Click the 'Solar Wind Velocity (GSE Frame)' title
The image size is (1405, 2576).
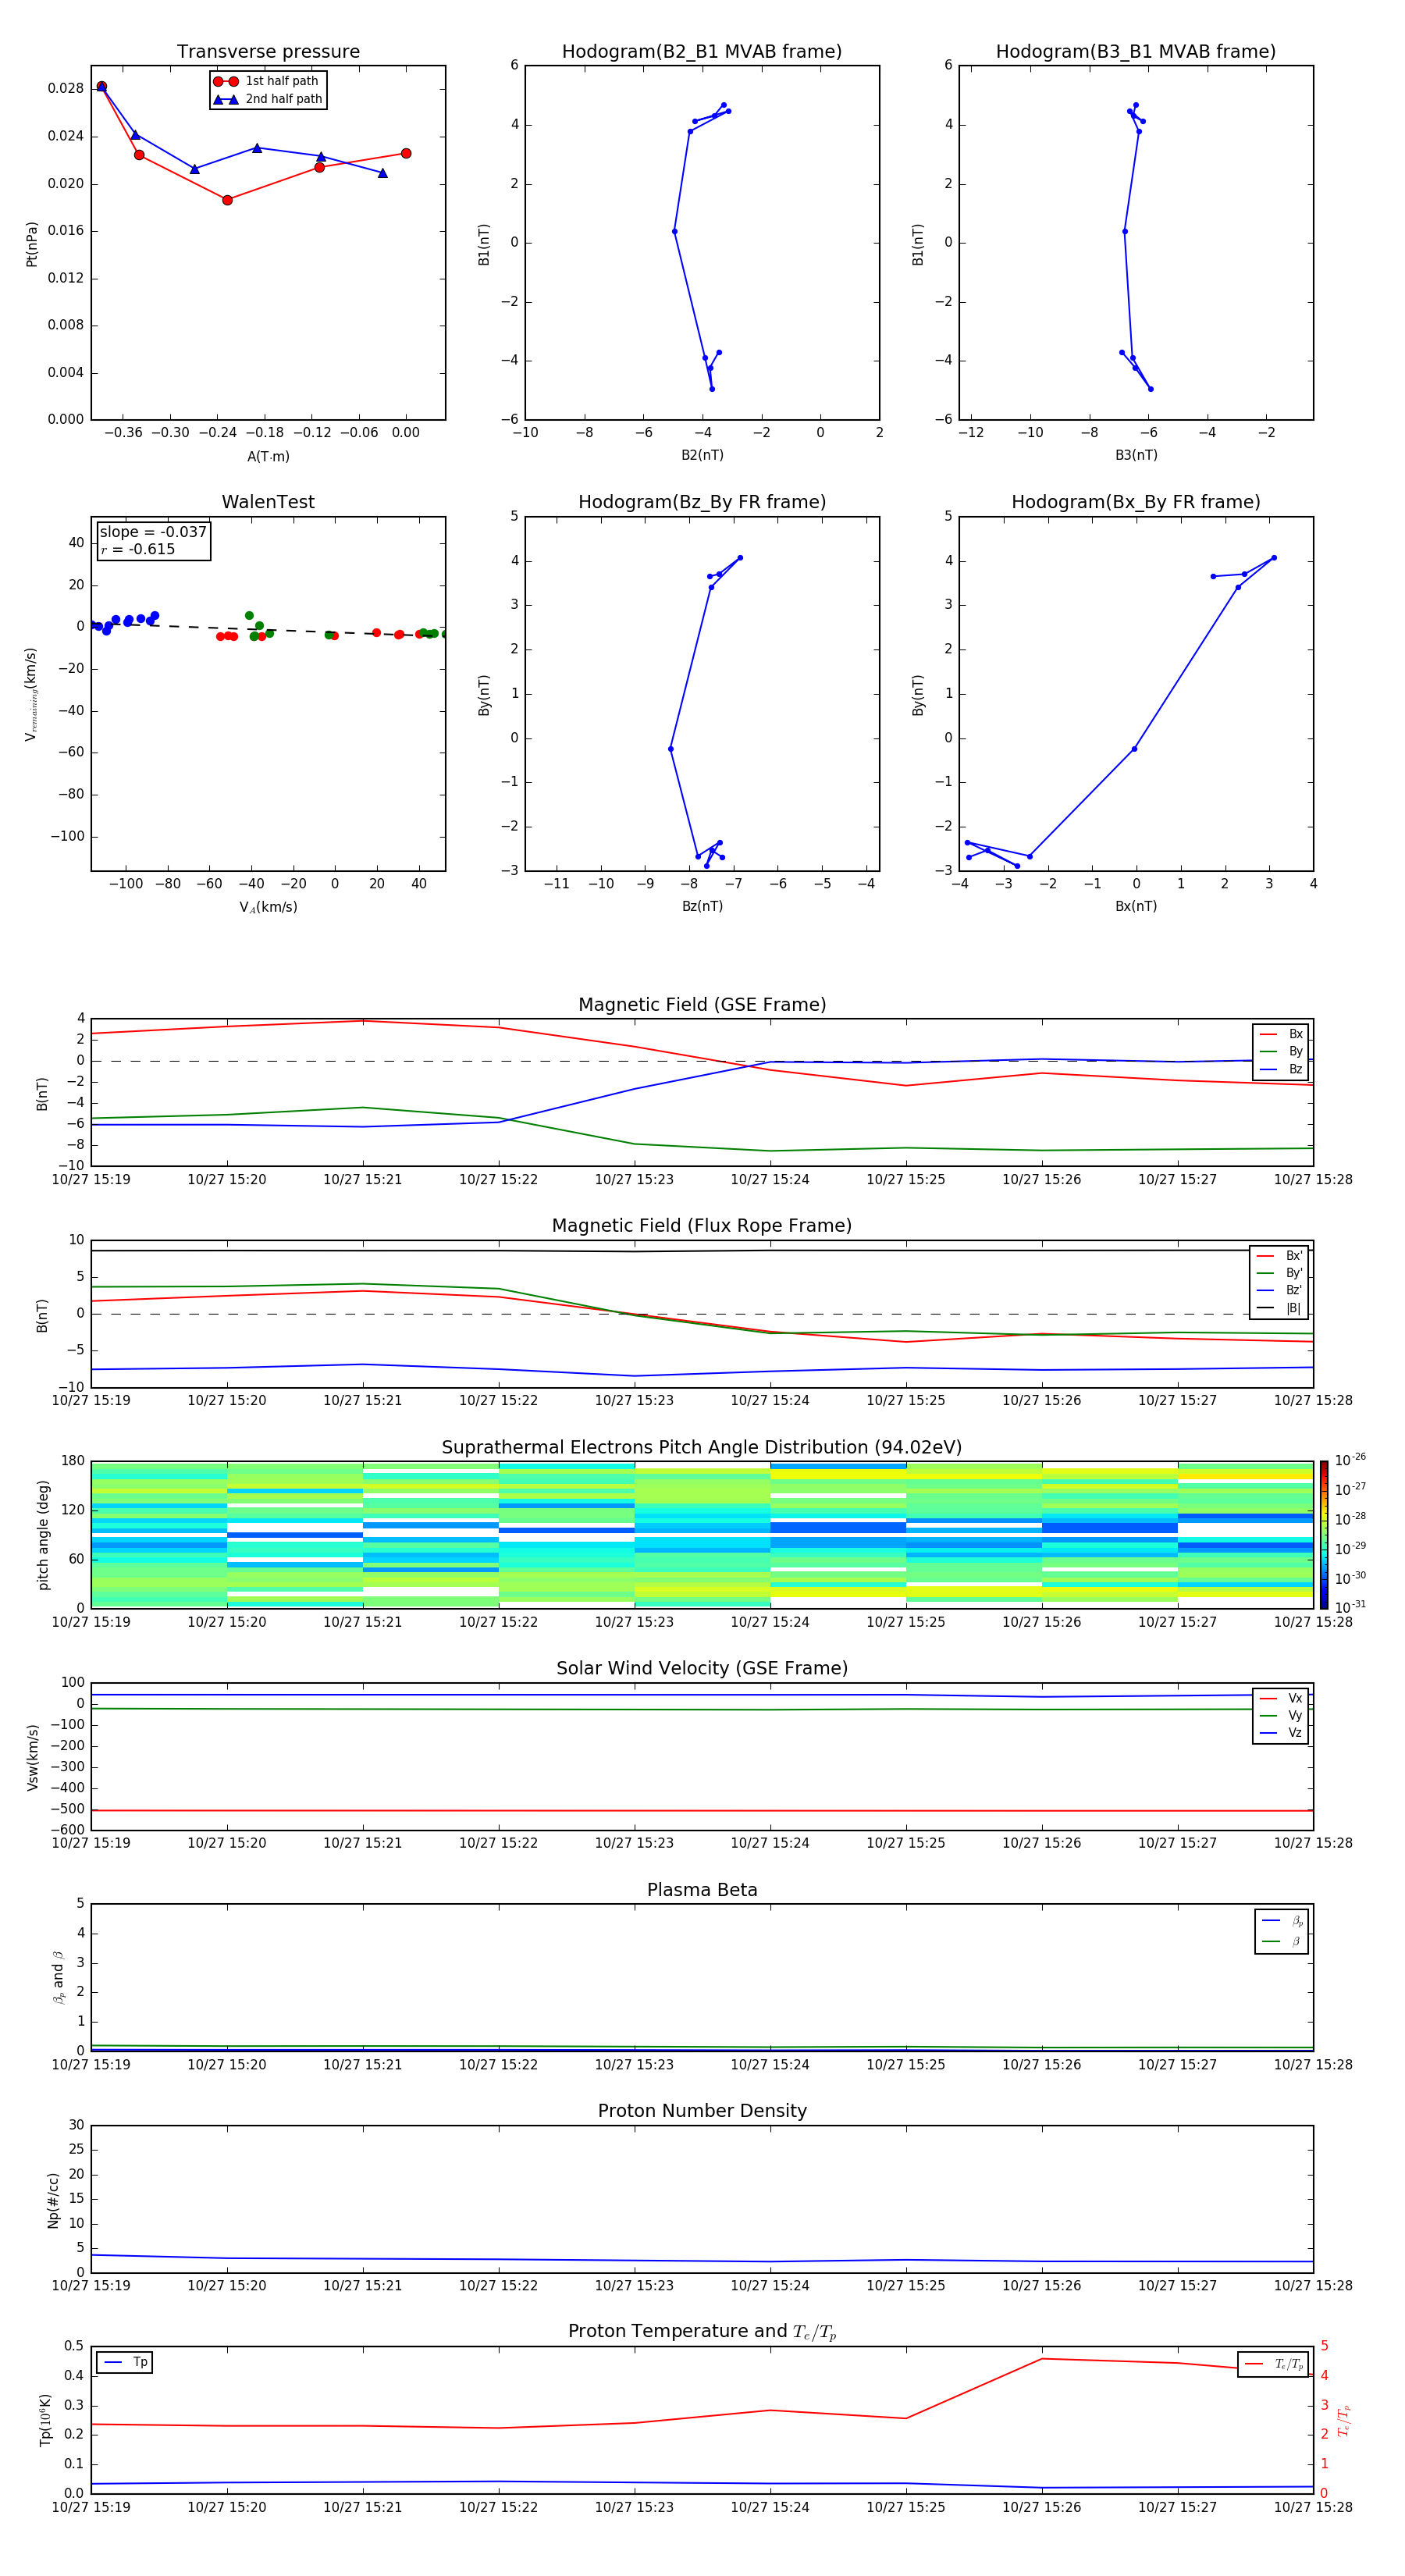[702, 1668]
